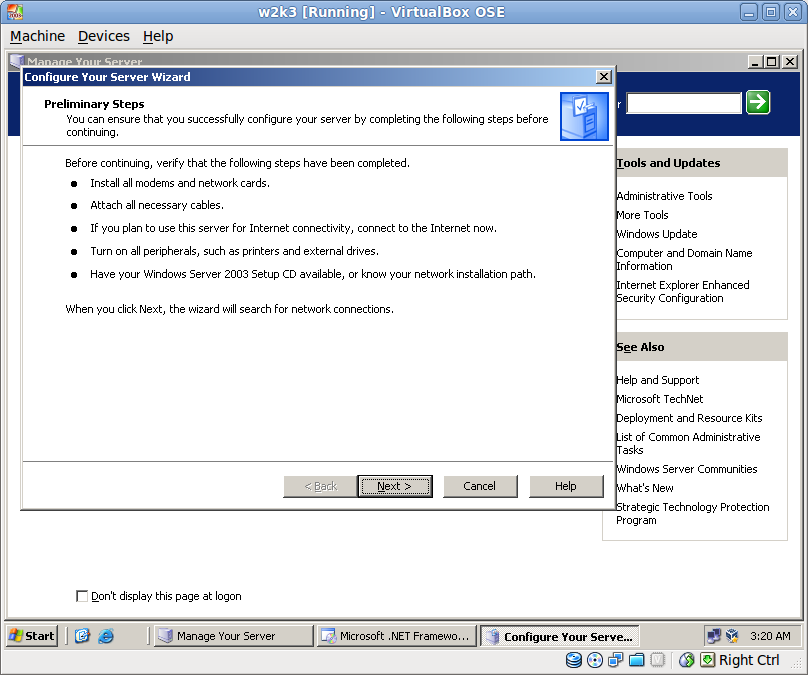Open the VirtualBox Help menu
The image size is (808, 675).
click(x=158, y=36)
